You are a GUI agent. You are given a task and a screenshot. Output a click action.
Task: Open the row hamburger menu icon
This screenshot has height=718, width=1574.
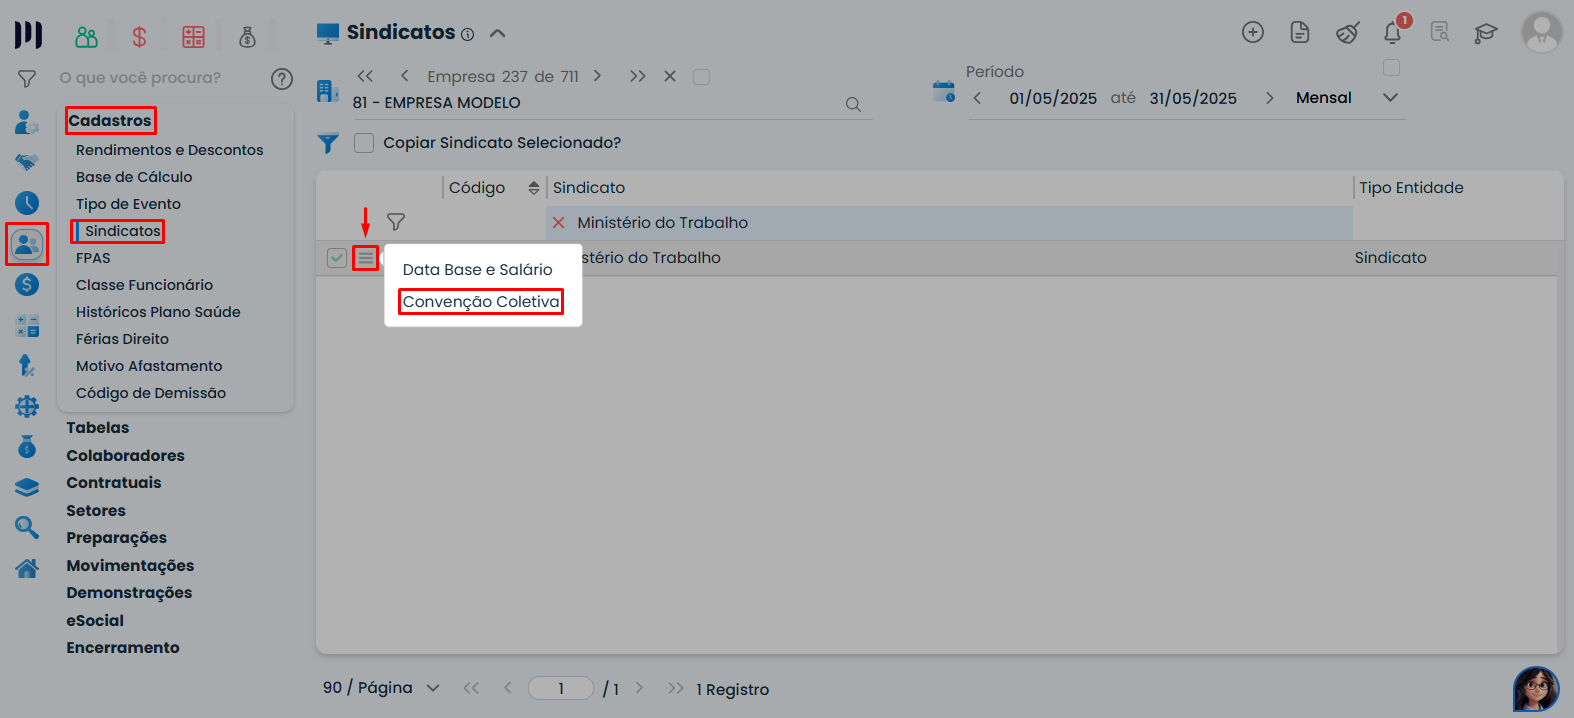(x=366, y=258)
